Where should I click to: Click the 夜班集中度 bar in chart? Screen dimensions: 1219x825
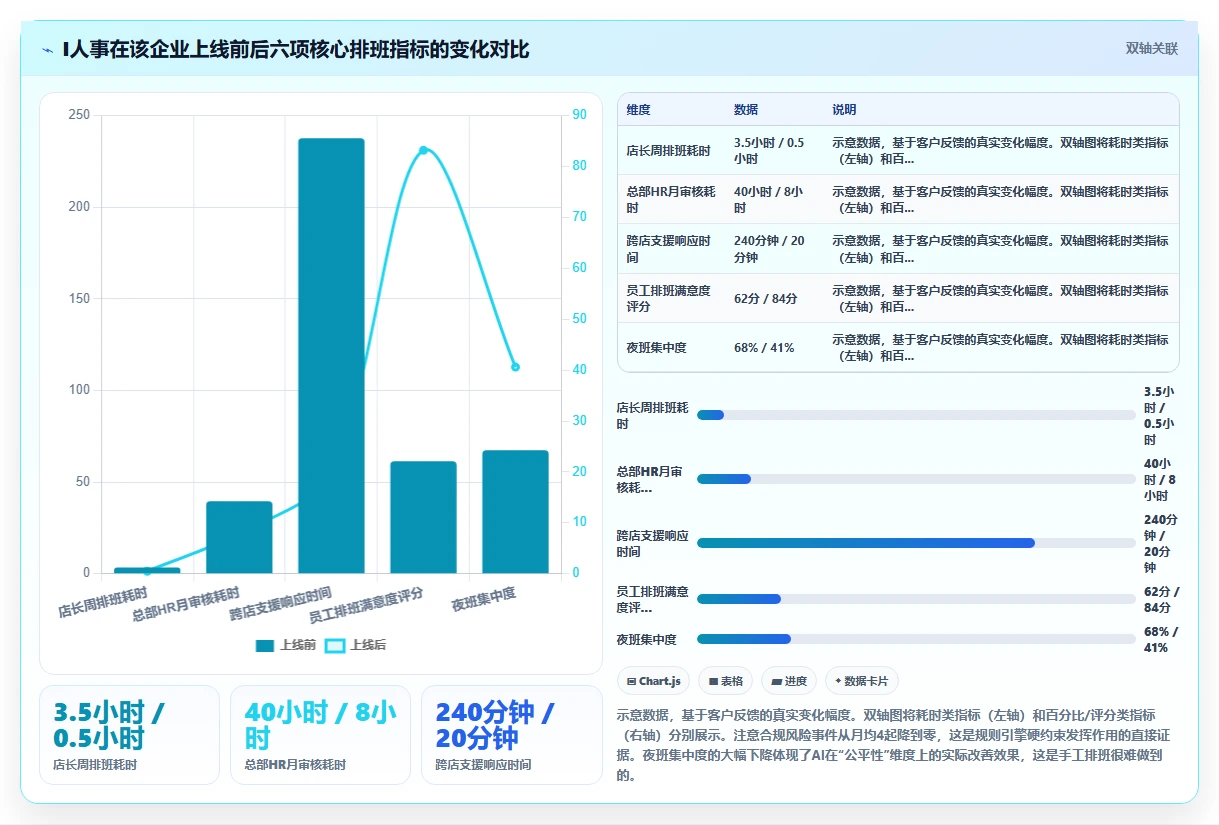515,512
